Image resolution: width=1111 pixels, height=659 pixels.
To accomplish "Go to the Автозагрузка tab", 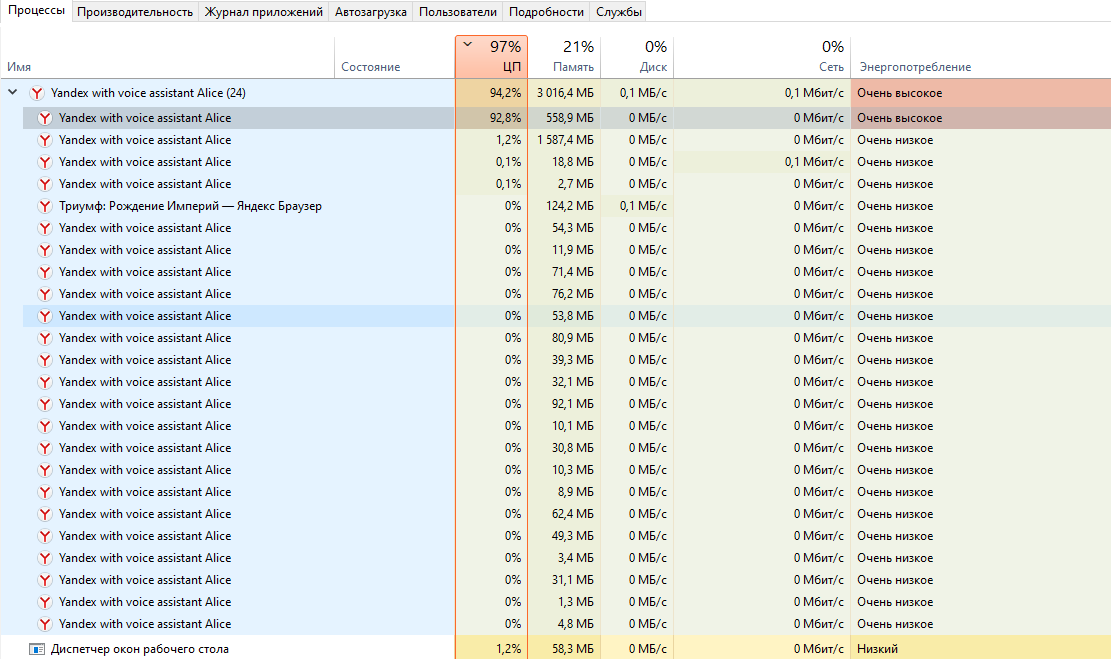I will (371, 12).
